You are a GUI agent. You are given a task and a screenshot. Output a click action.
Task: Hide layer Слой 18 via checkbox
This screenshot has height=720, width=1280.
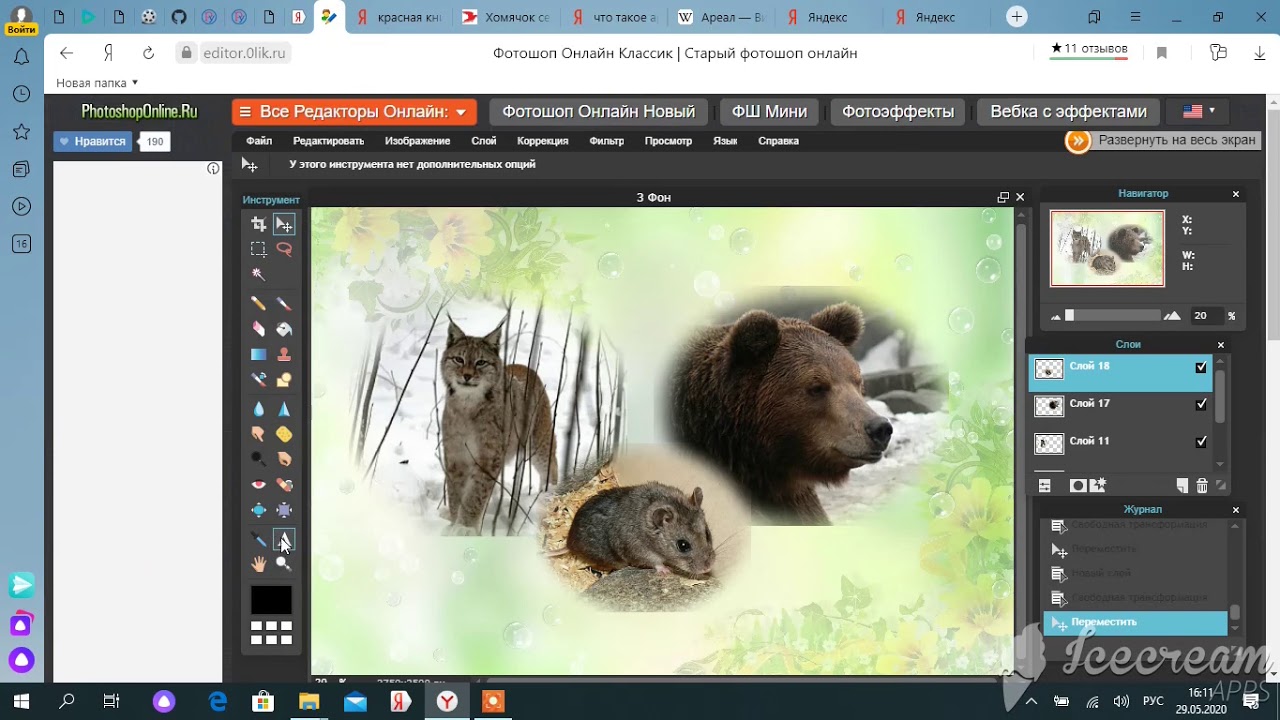[1201, 368]
